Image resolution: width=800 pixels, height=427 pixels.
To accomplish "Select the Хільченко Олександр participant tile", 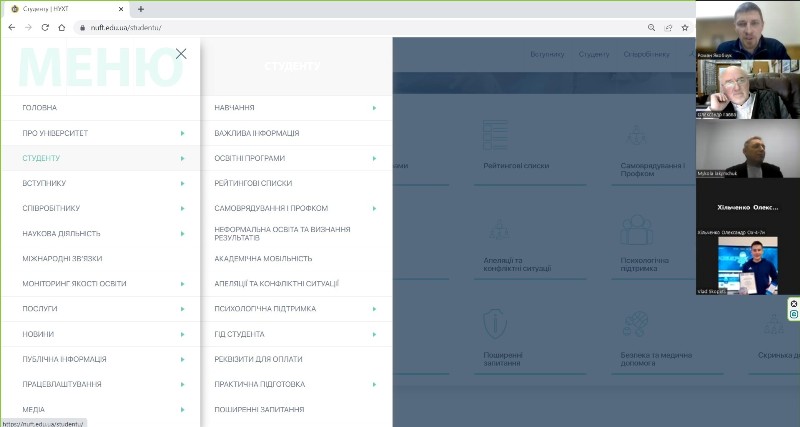I will click(748, 207).
